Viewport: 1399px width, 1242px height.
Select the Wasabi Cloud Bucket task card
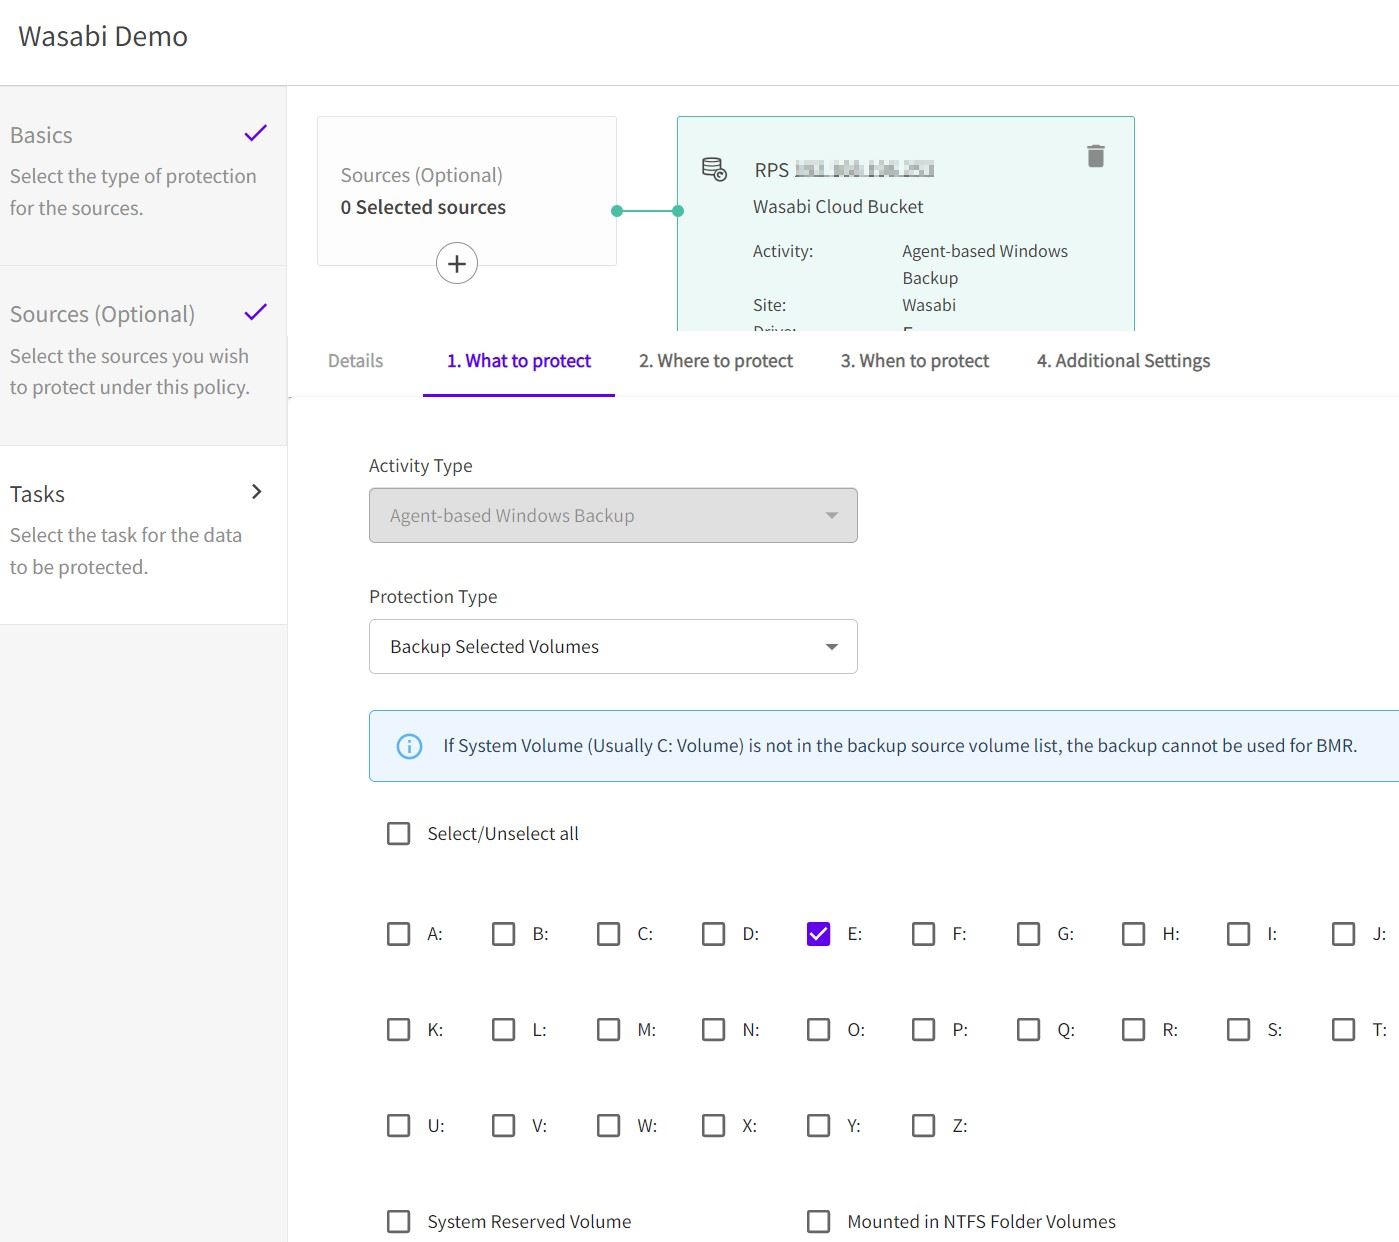[906, 224]
